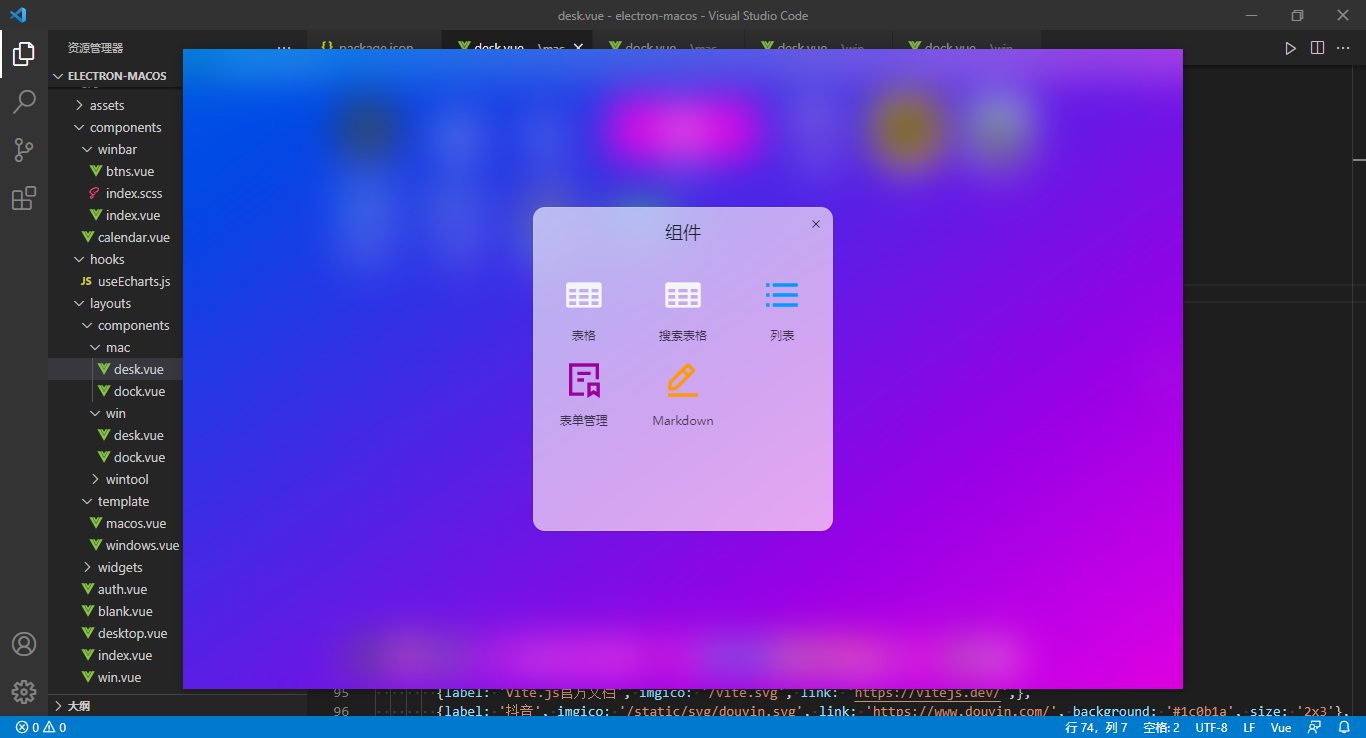
Task: Click the 表格 table component icon
Action: [583, 296]
